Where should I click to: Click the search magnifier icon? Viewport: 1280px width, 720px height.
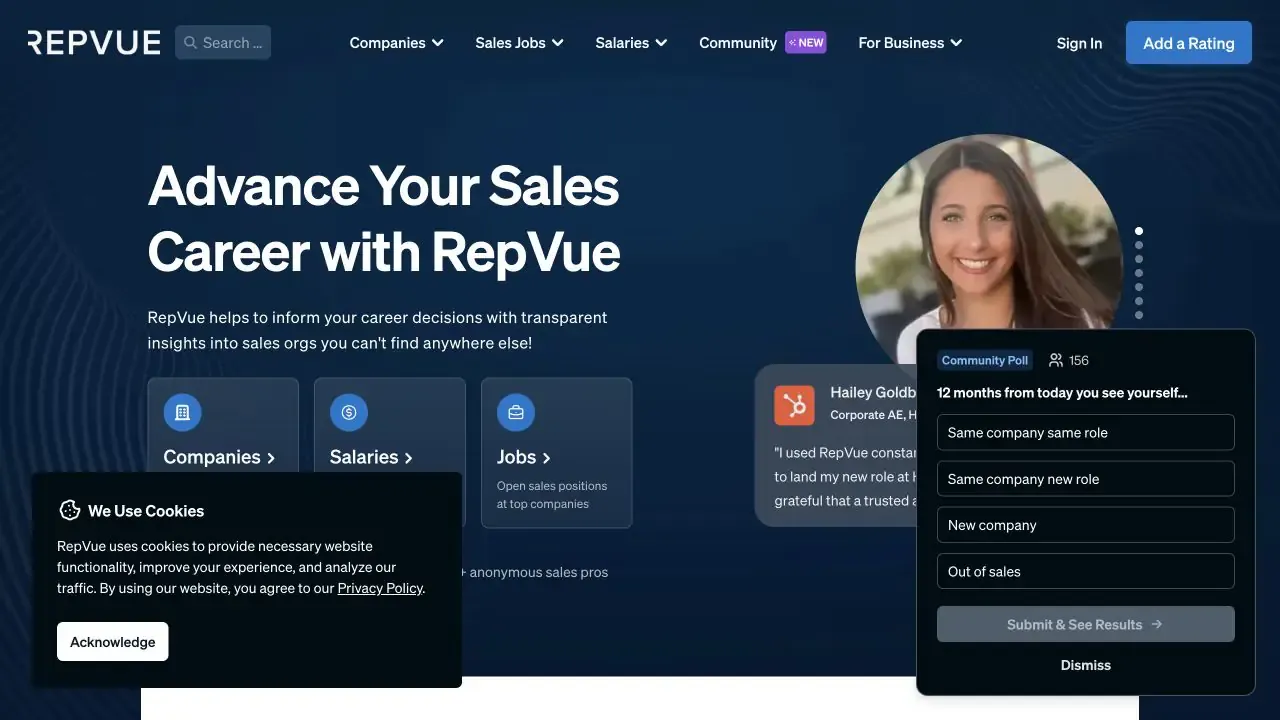tap(191, 43)
